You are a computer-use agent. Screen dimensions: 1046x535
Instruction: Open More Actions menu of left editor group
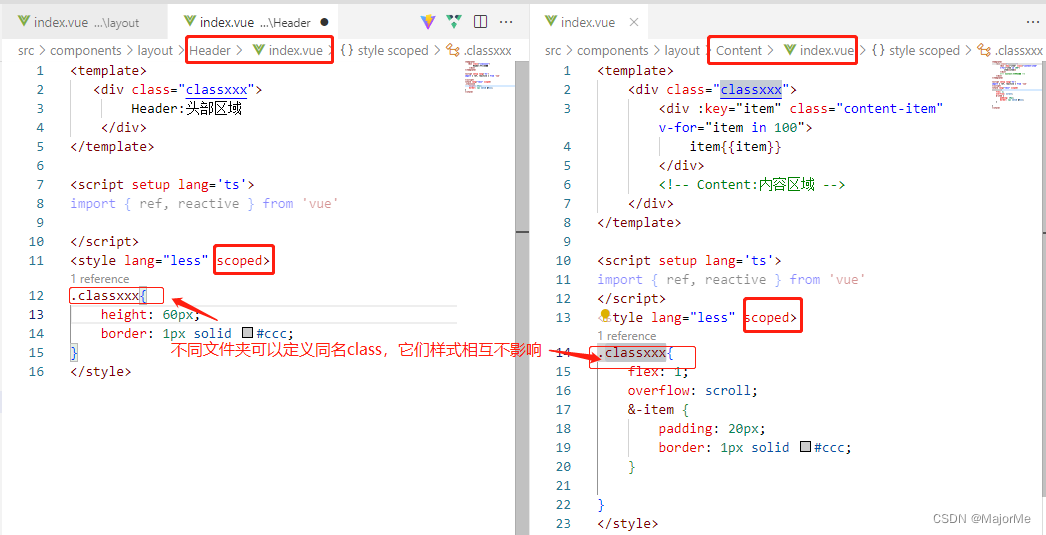pos(506,22)
